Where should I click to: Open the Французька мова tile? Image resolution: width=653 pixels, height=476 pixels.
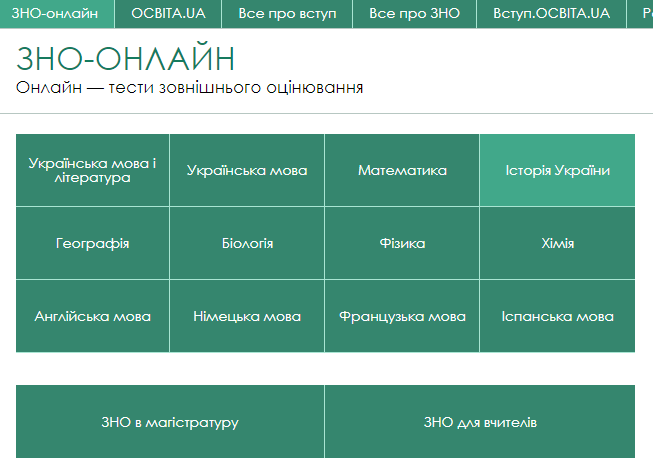(x=402, y=316)
